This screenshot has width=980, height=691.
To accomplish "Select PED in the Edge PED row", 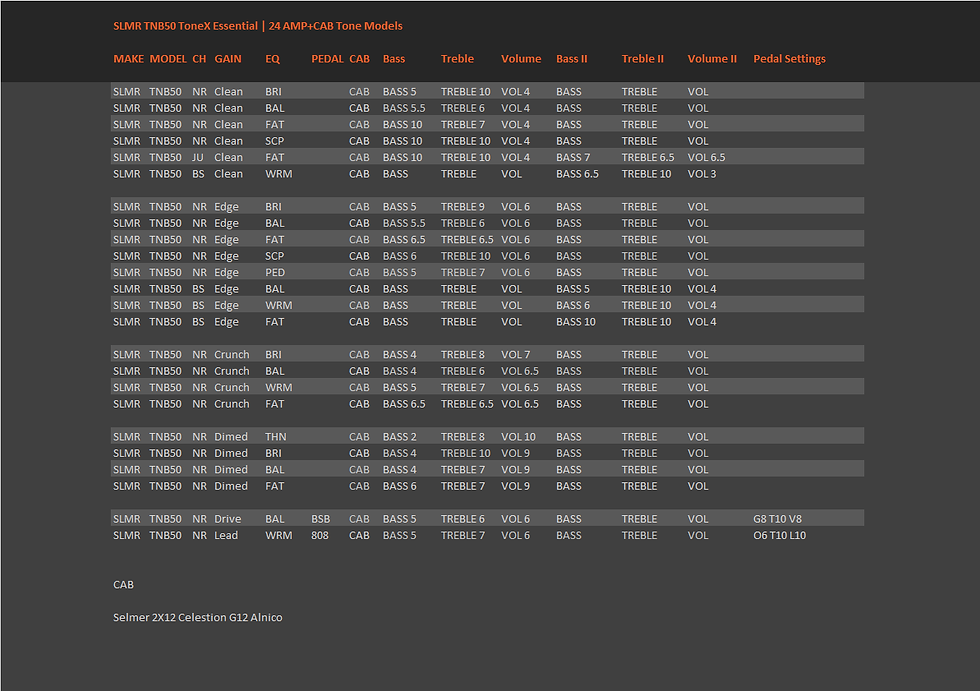I will pos(274,272).
